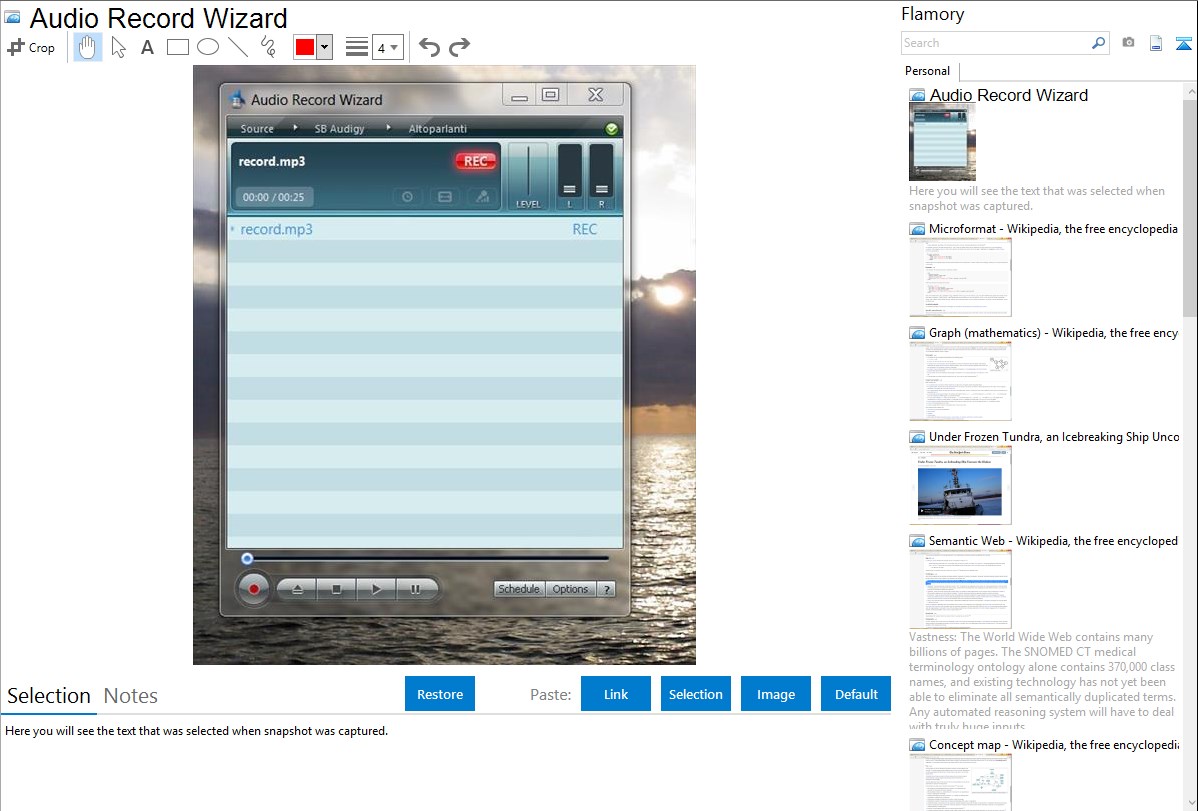Open the line width dropdown showing 4
The width and height of the screenshot is (1198, 811).
[x=387, y=47]
